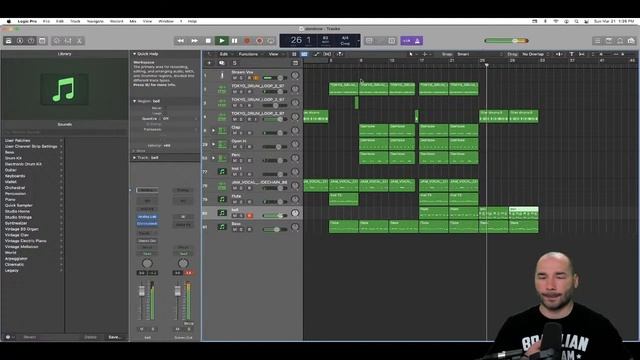This screenshot has width=640, height=360.
Task: Expand the Perc track stack triangle
Action: [x=213, y=158]
